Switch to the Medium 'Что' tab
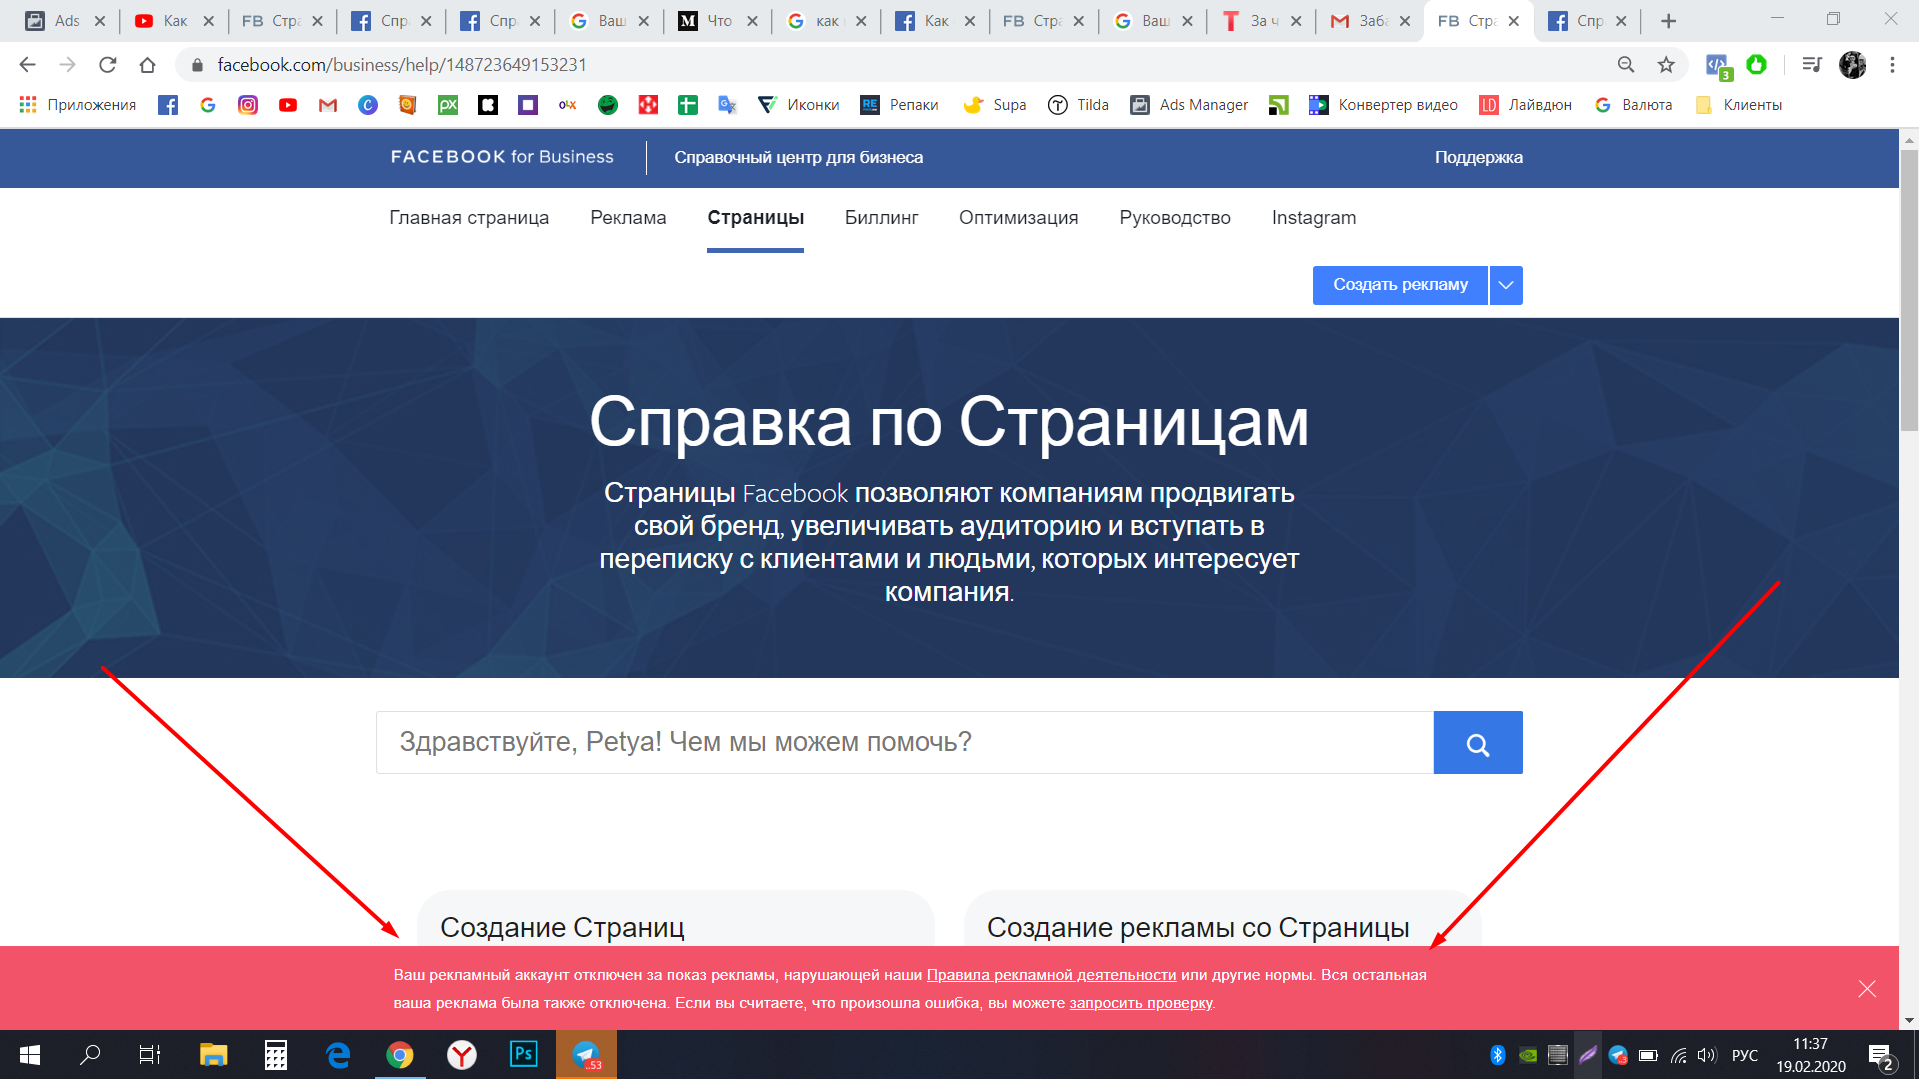Image resolution: width=1919 pixels, height=1079 pixels. tap(717, 21)
